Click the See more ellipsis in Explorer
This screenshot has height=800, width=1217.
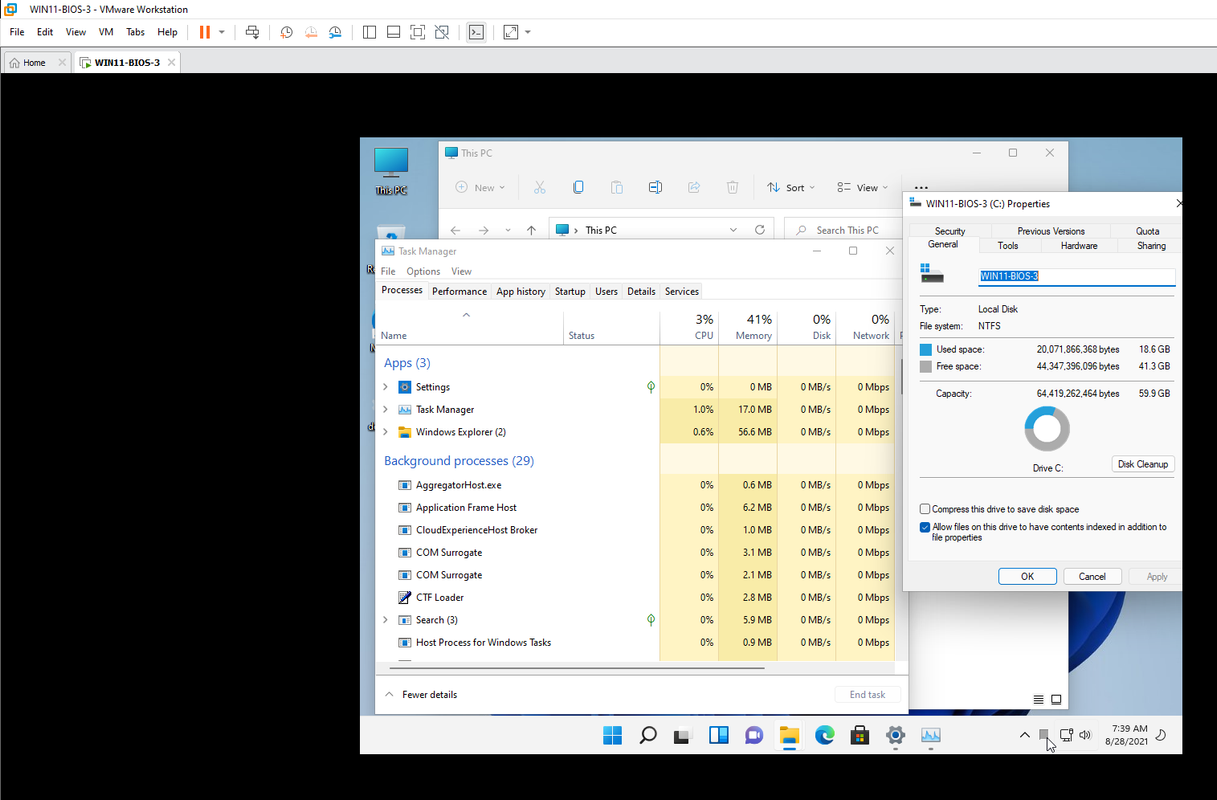(x=922, y=187)
